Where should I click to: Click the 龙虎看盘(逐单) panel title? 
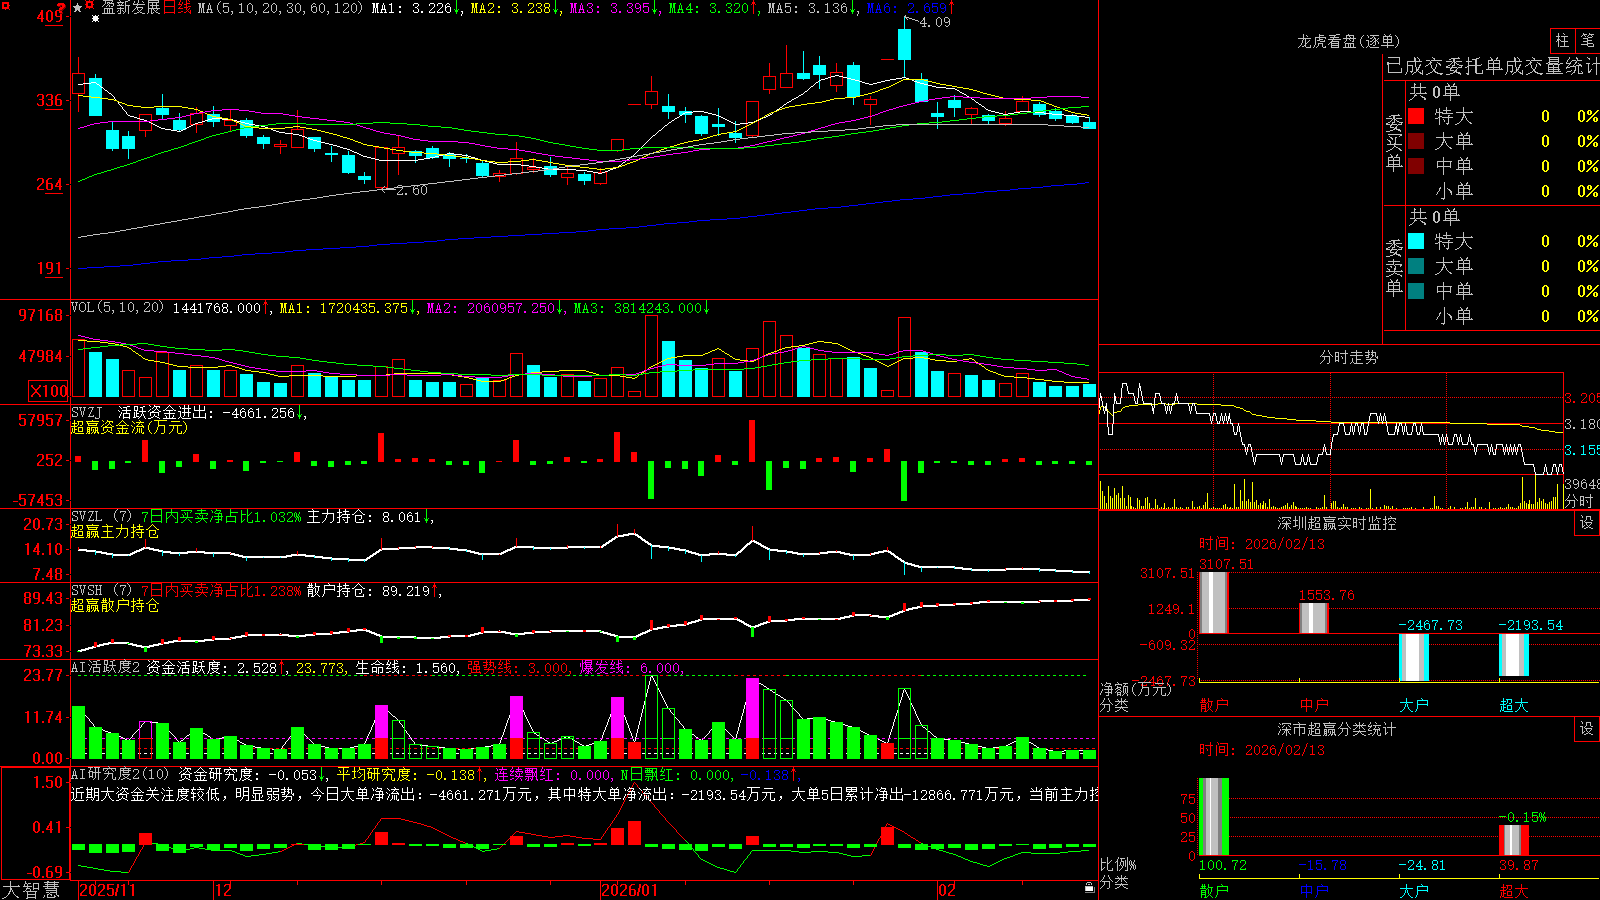click(1348, 41)
